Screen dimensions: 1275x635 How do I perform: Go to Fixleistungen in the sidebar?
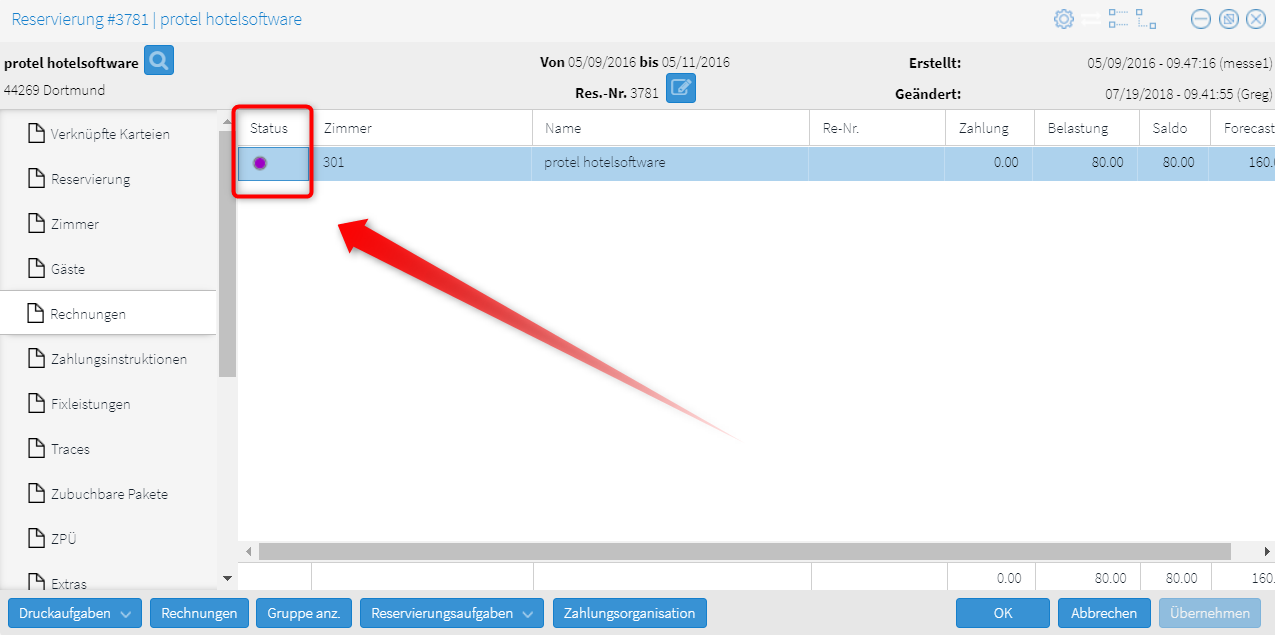tap(90, 404)
